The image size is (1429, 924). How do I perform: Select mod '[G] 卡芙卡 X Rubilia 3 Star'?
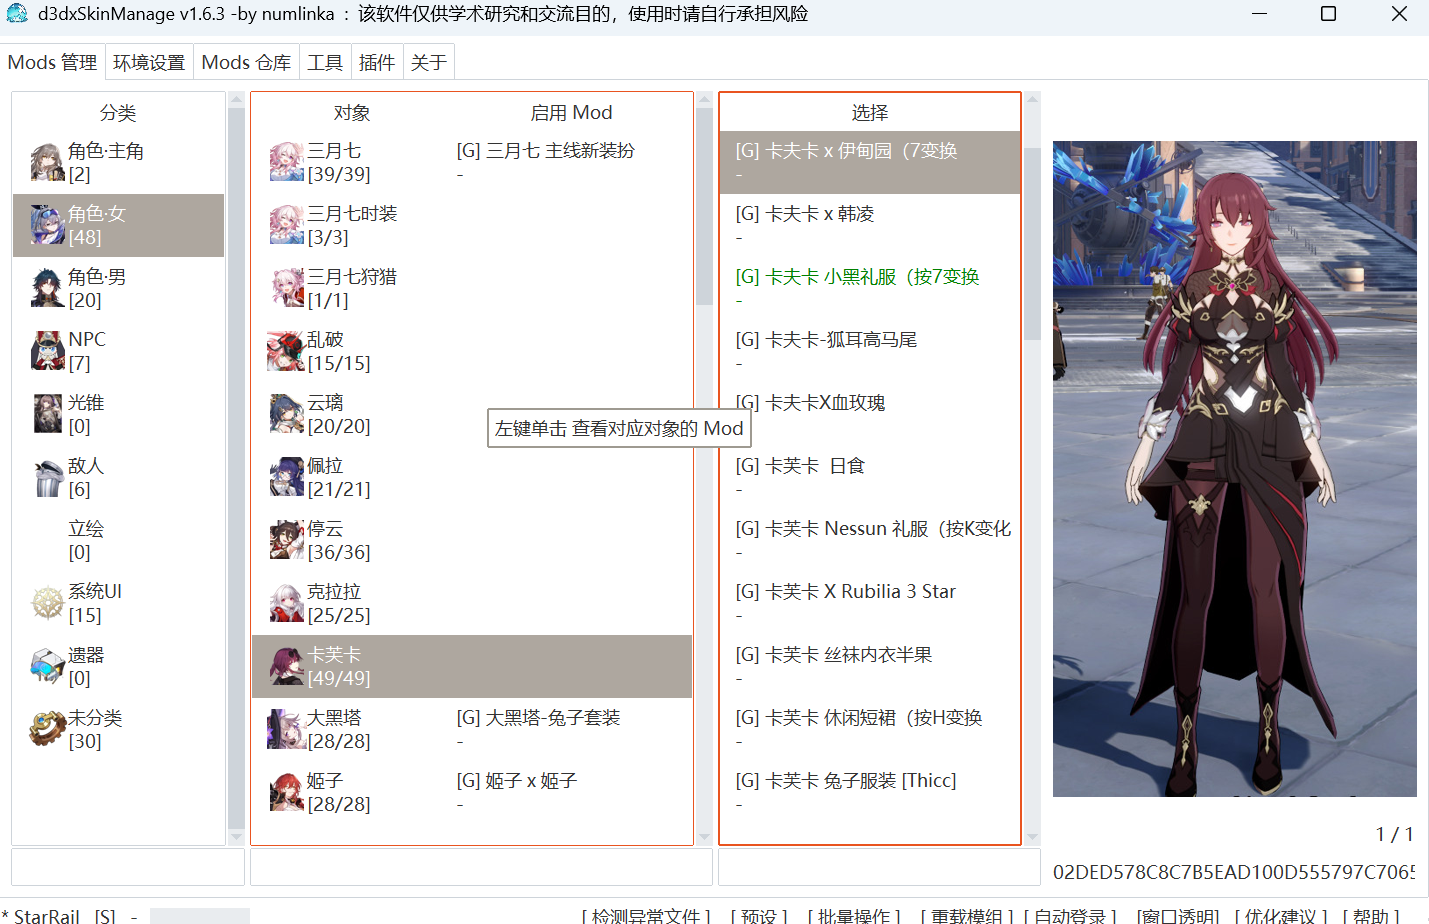click(x=870, y=603)
